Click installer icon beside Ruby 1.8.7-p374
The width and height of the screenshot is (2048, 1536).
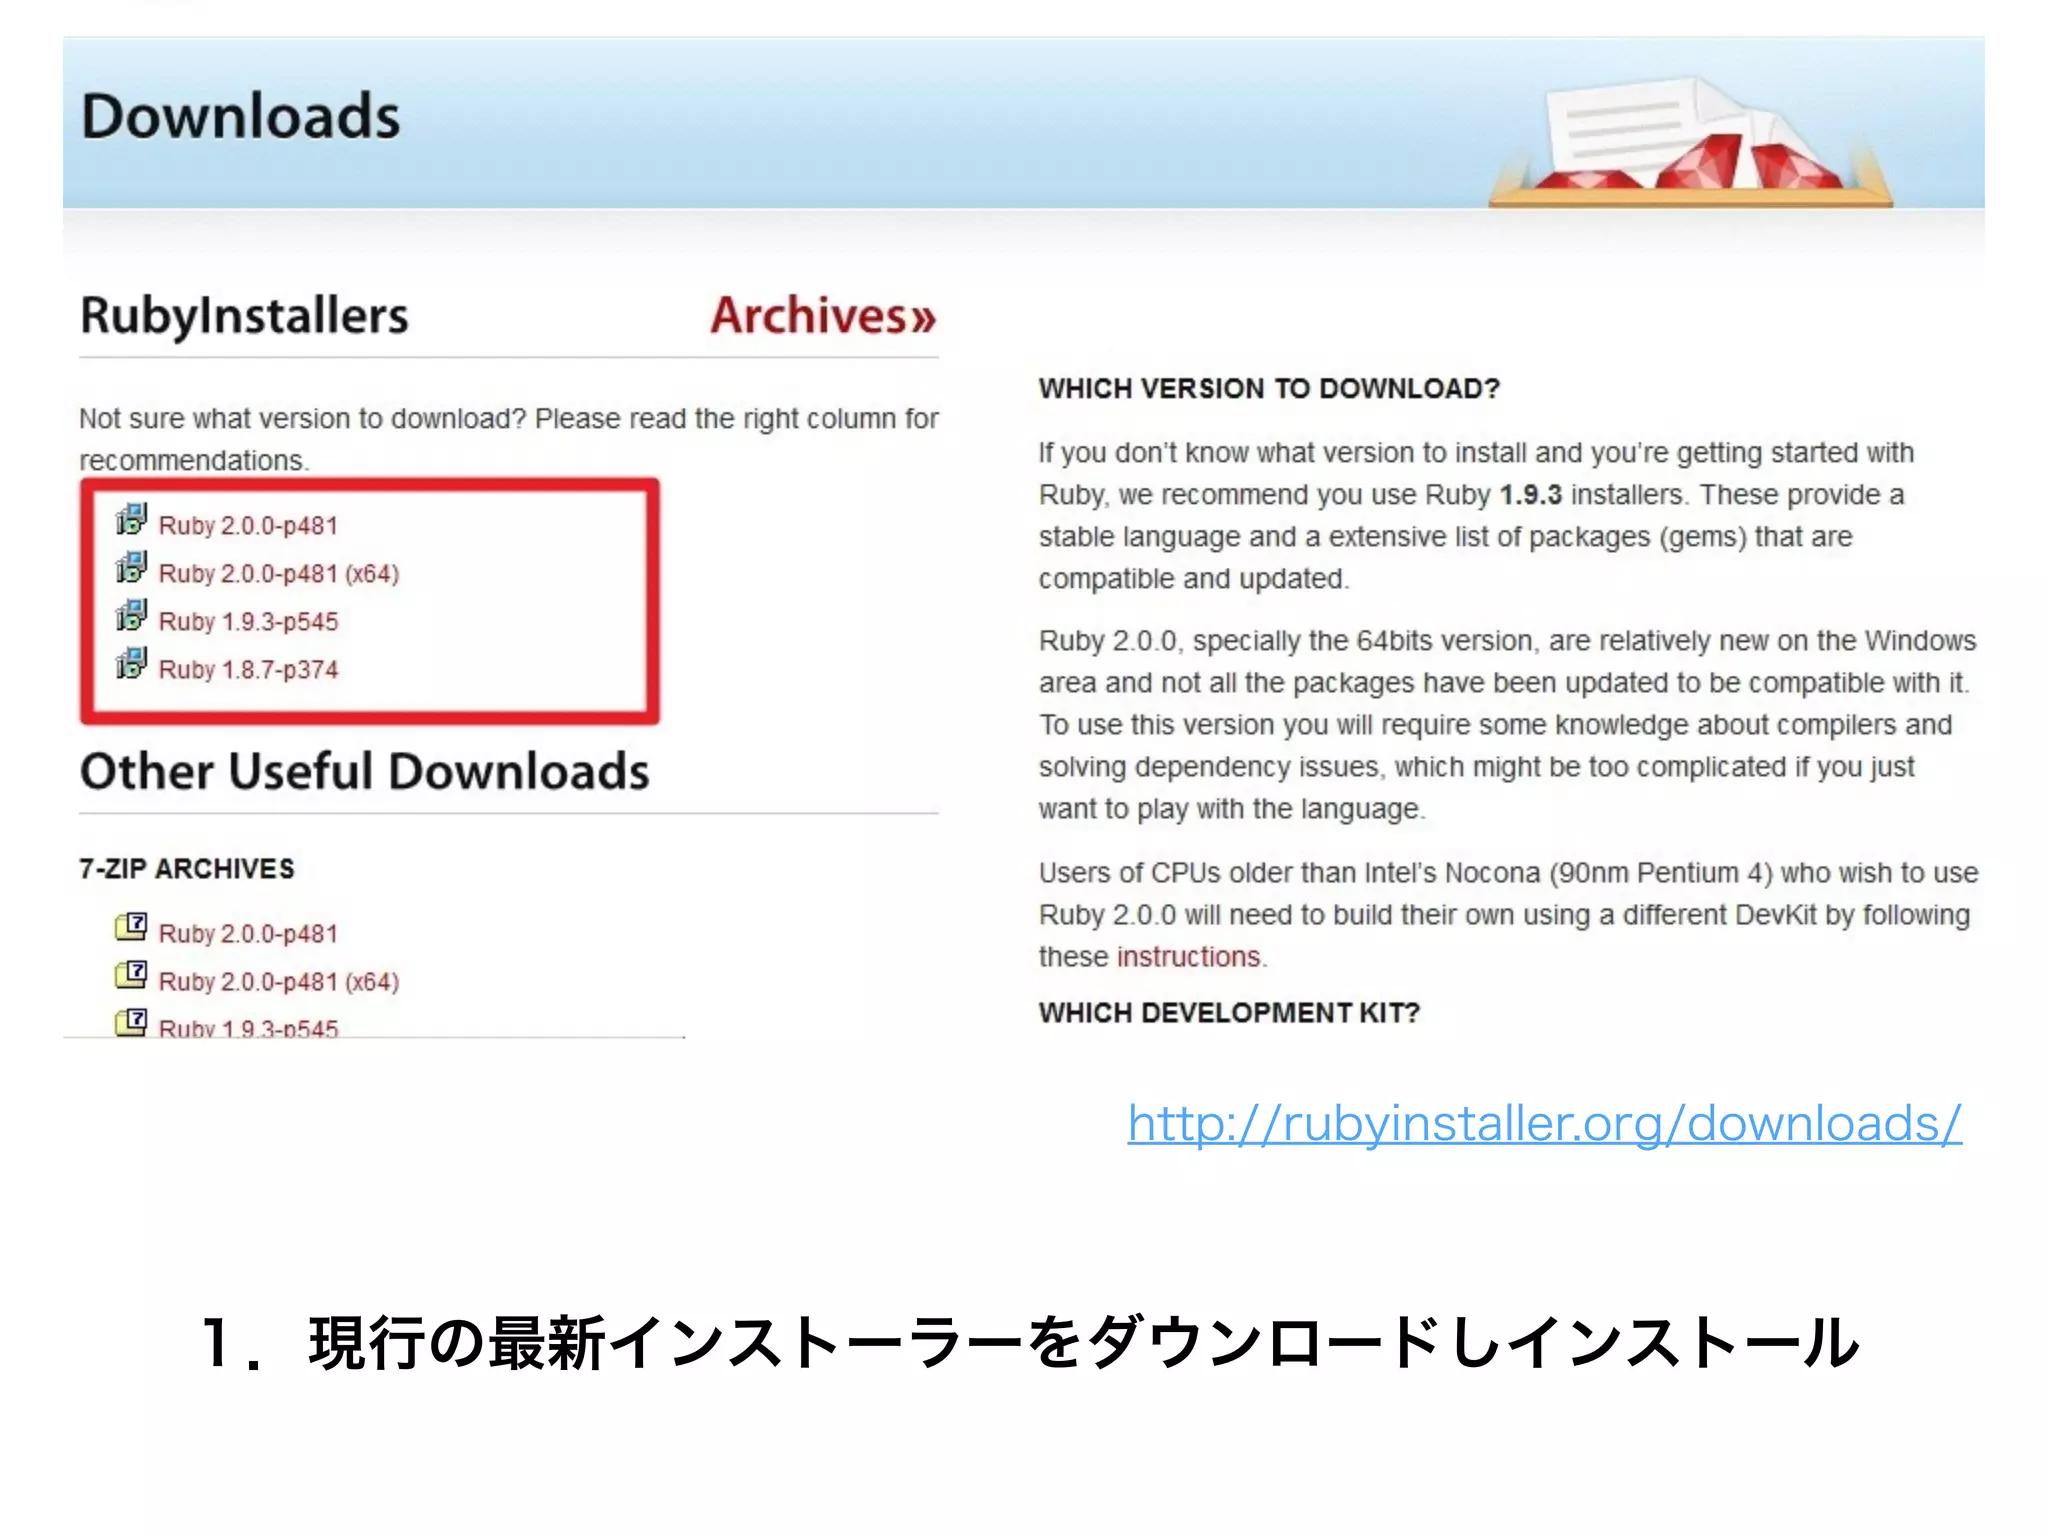click(x=131, y=663)
